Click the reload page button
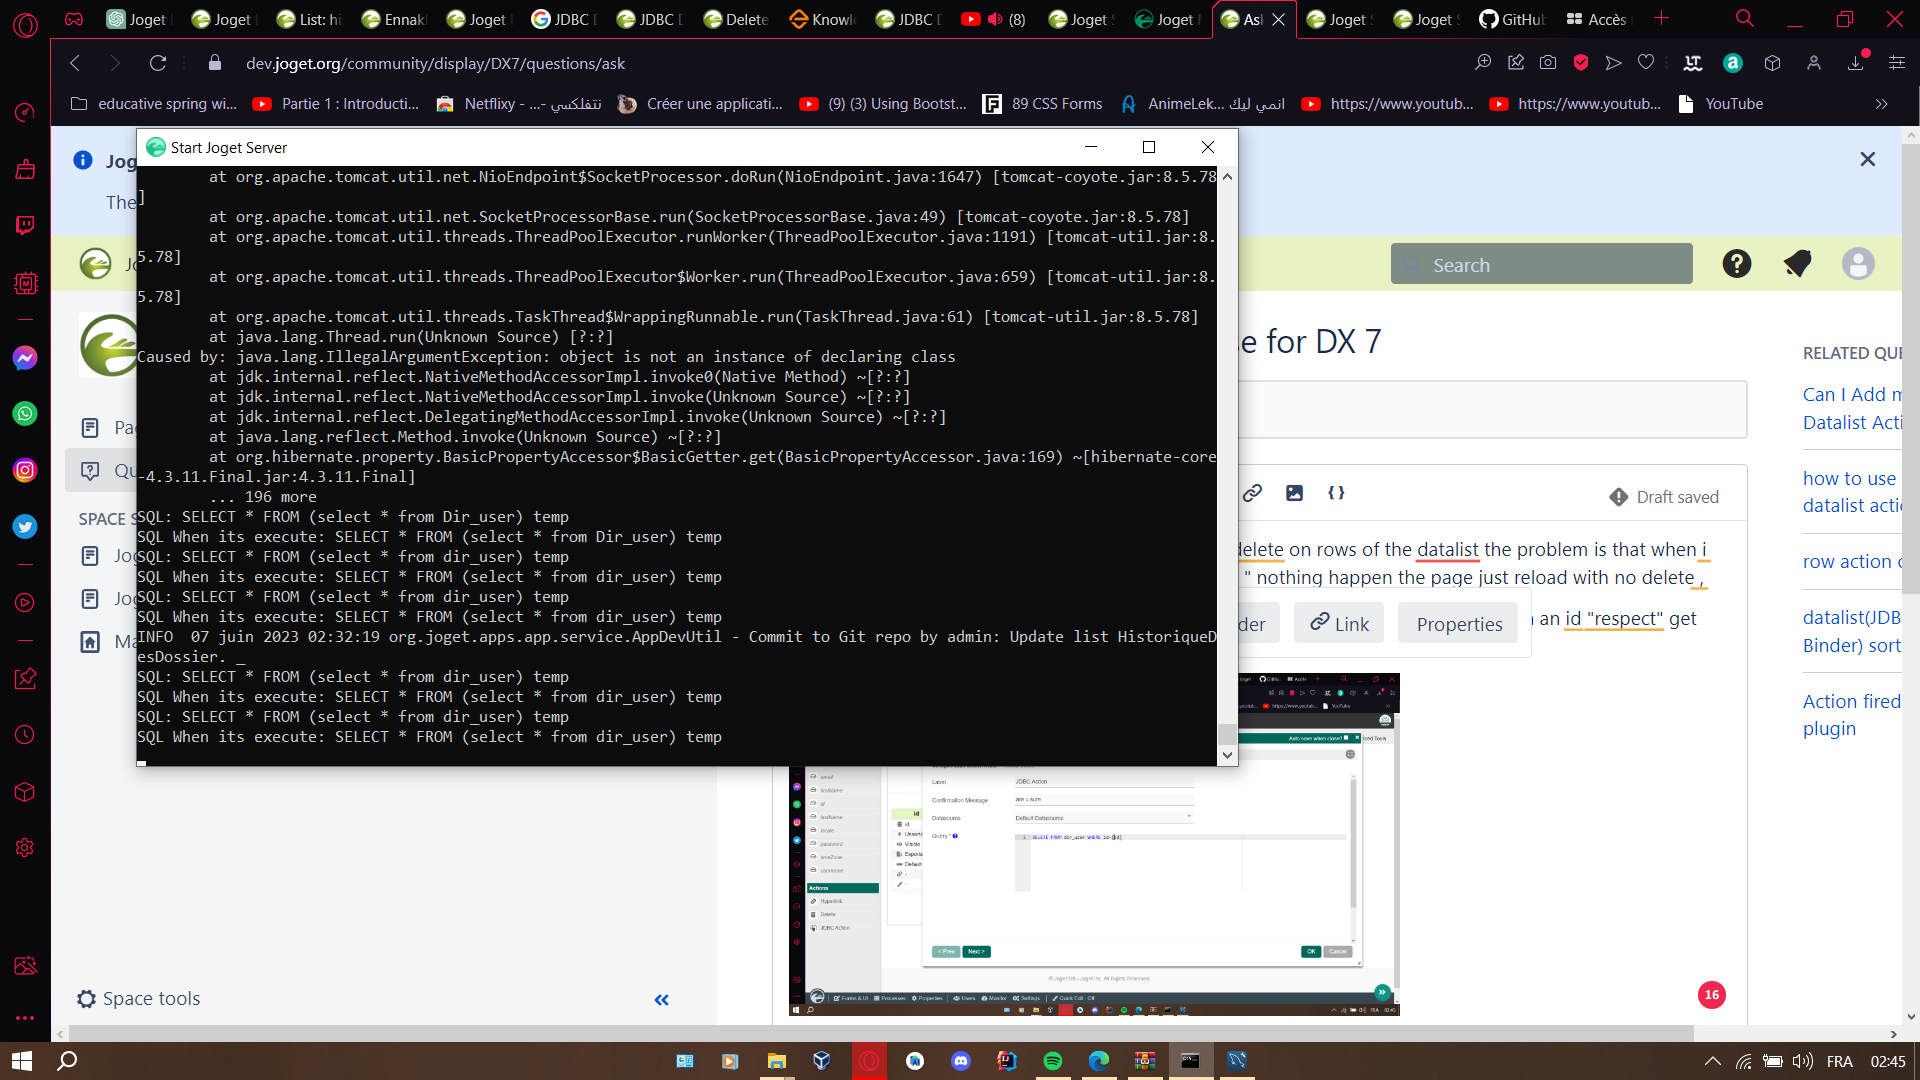Viewport: 1920px width, 1080px height. coord(158,63)
